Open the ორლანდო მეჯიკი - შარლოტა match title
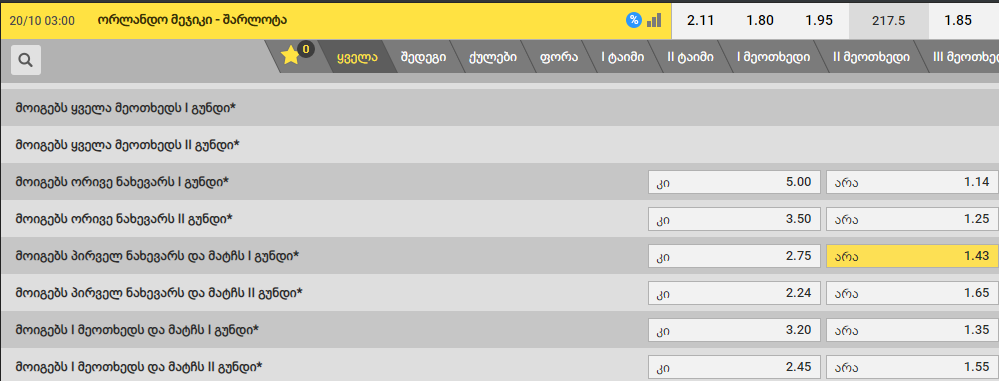Screen dimensions: 999x381 coord(192,20)
